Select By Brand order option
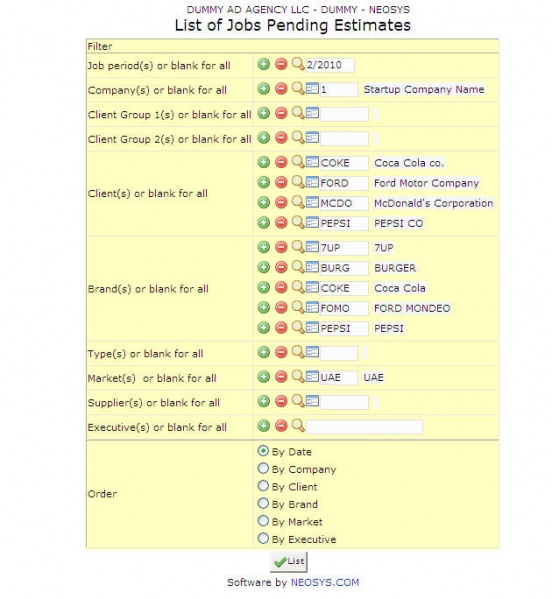The width and height of the screenshot is (552, 599). (x=263, y=503)
